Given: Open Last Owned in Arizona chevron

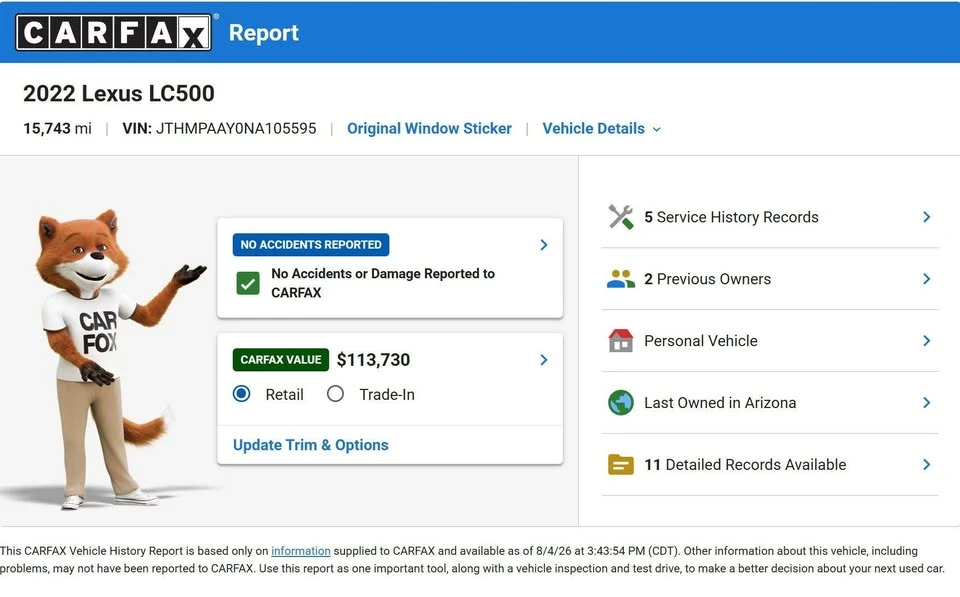Looking at the screenshot, I should tap(927, 403).
